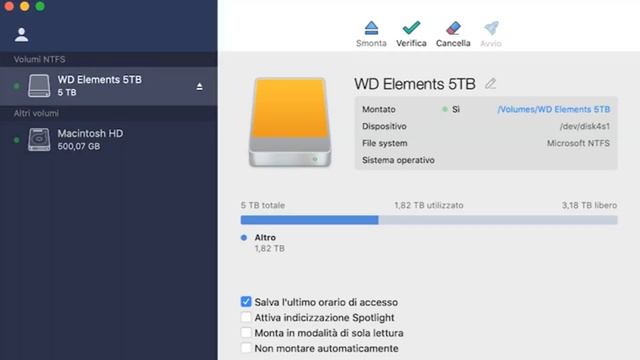The image size is (640, 360).
Task: Click the Smonta eject toolbar icon
Action: coord(371,28)
